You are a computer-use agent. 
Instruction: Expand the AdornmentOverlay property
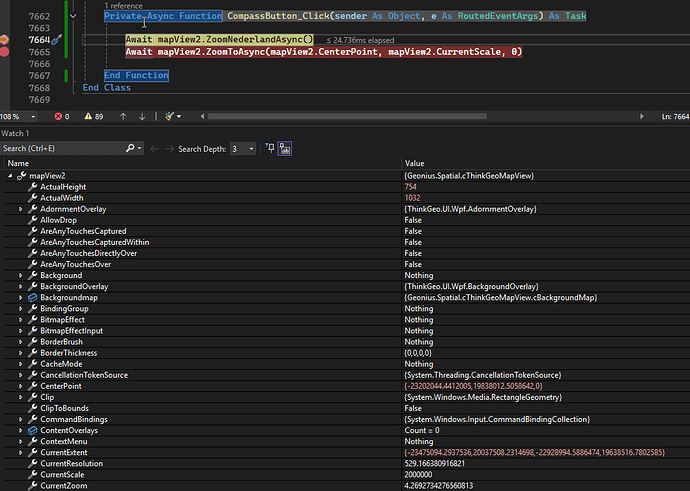click(x=20, y=209)
